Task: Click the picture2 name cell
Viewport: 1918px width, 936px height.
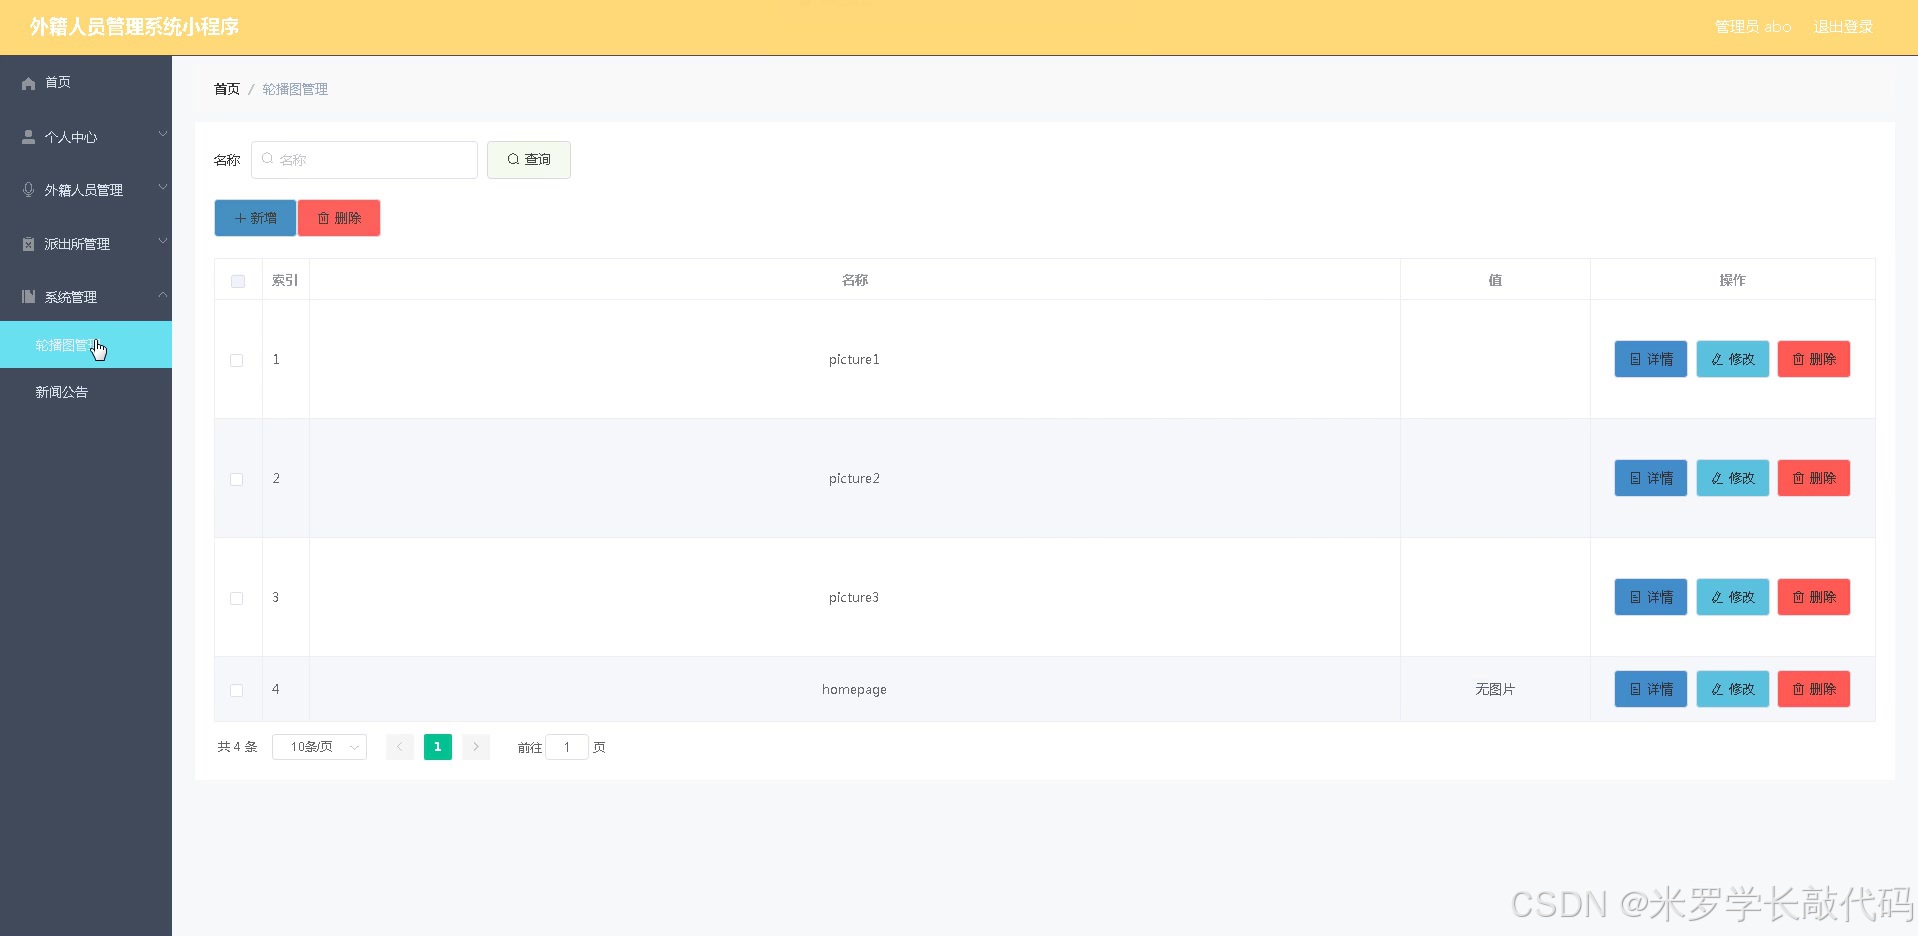Action: tap(854, 478)
